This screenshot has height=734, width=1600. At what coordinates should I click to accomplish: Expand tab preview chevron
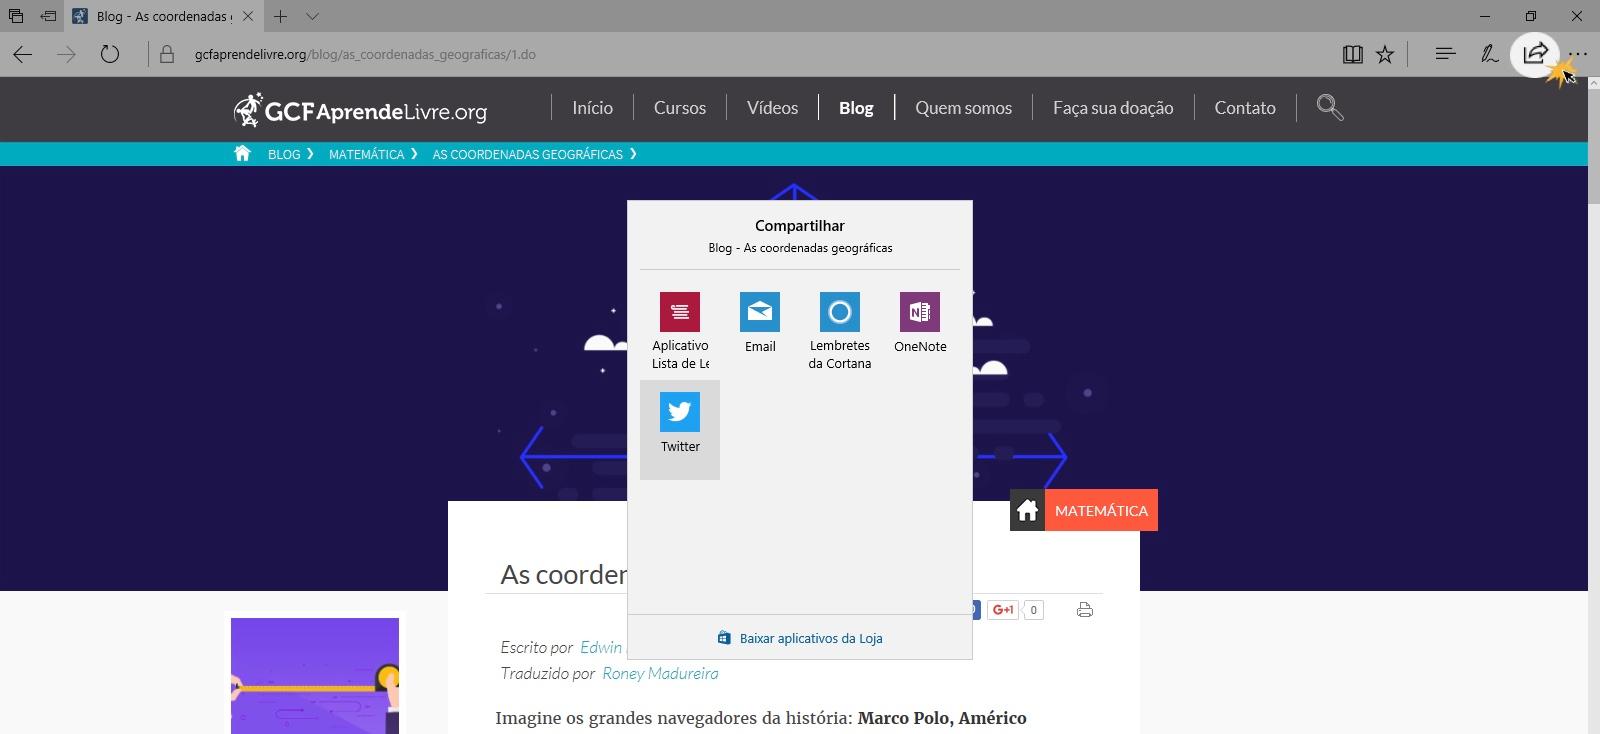(x=312, y=16)
